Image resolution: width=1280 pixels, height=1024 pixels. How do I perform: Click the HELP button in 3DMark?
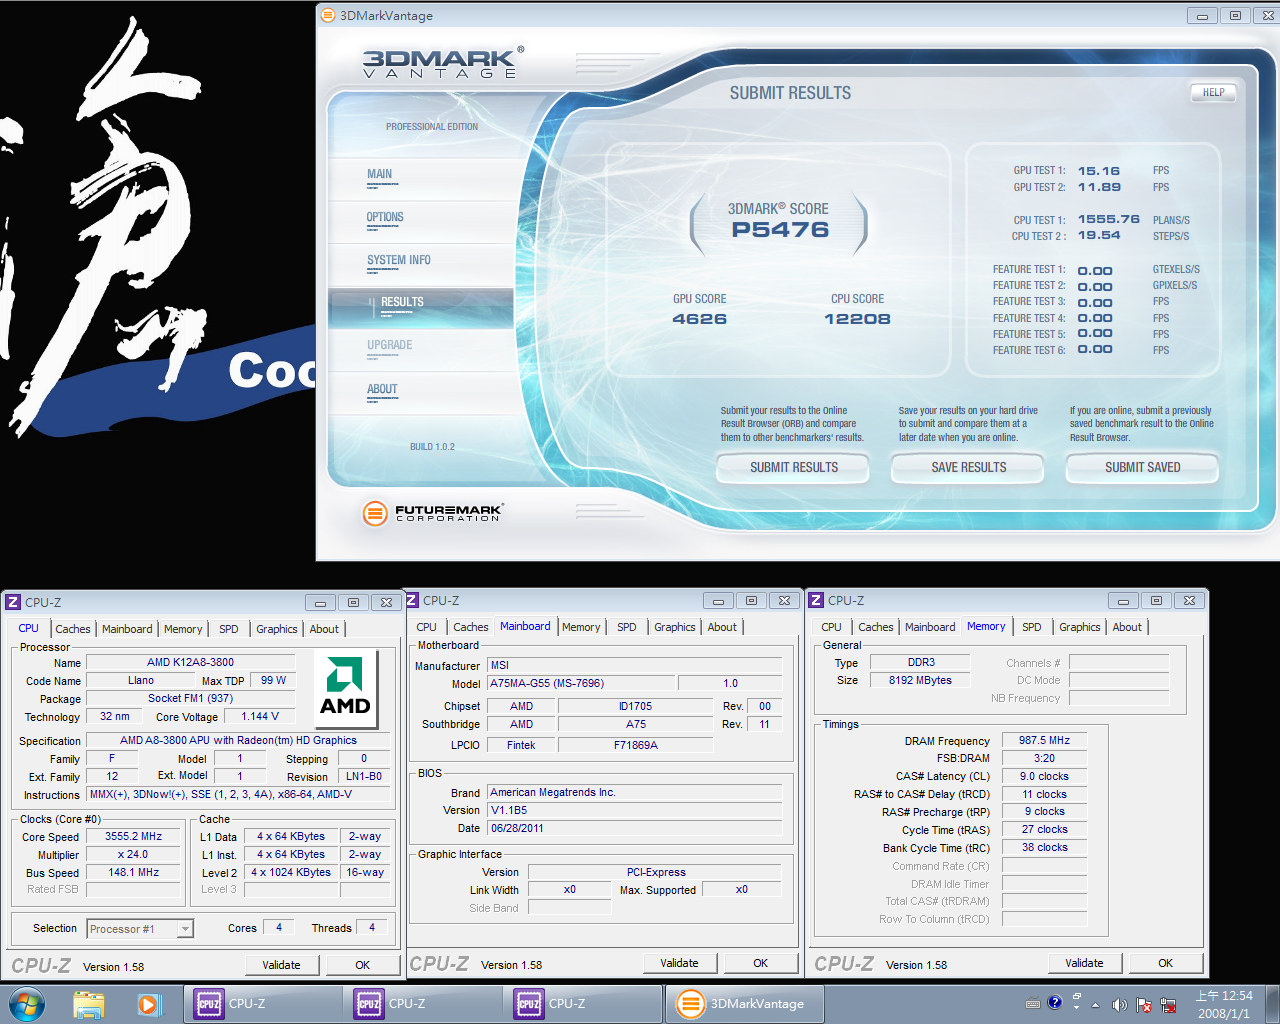tap(1213, 92)
